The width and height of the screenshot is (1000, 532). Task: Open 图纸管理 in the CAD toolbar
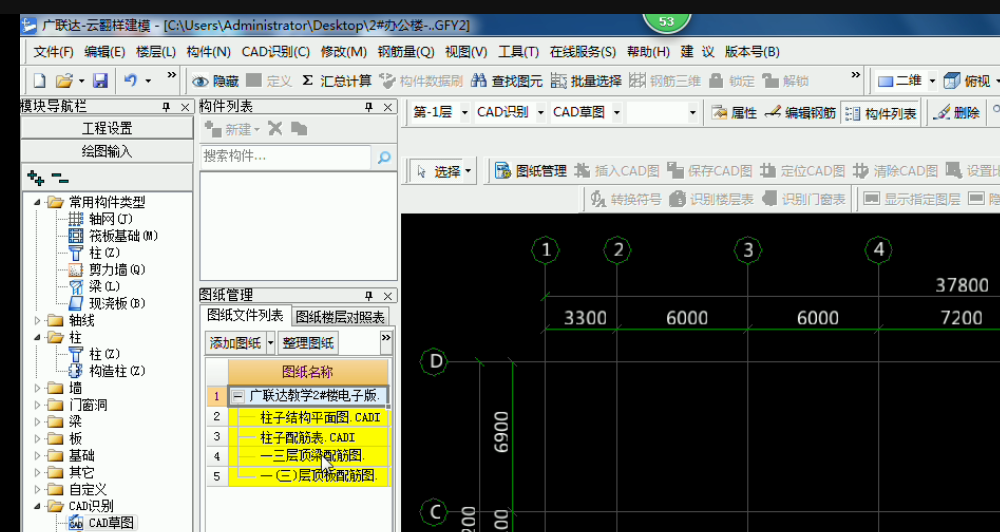[x=531, y=170]
